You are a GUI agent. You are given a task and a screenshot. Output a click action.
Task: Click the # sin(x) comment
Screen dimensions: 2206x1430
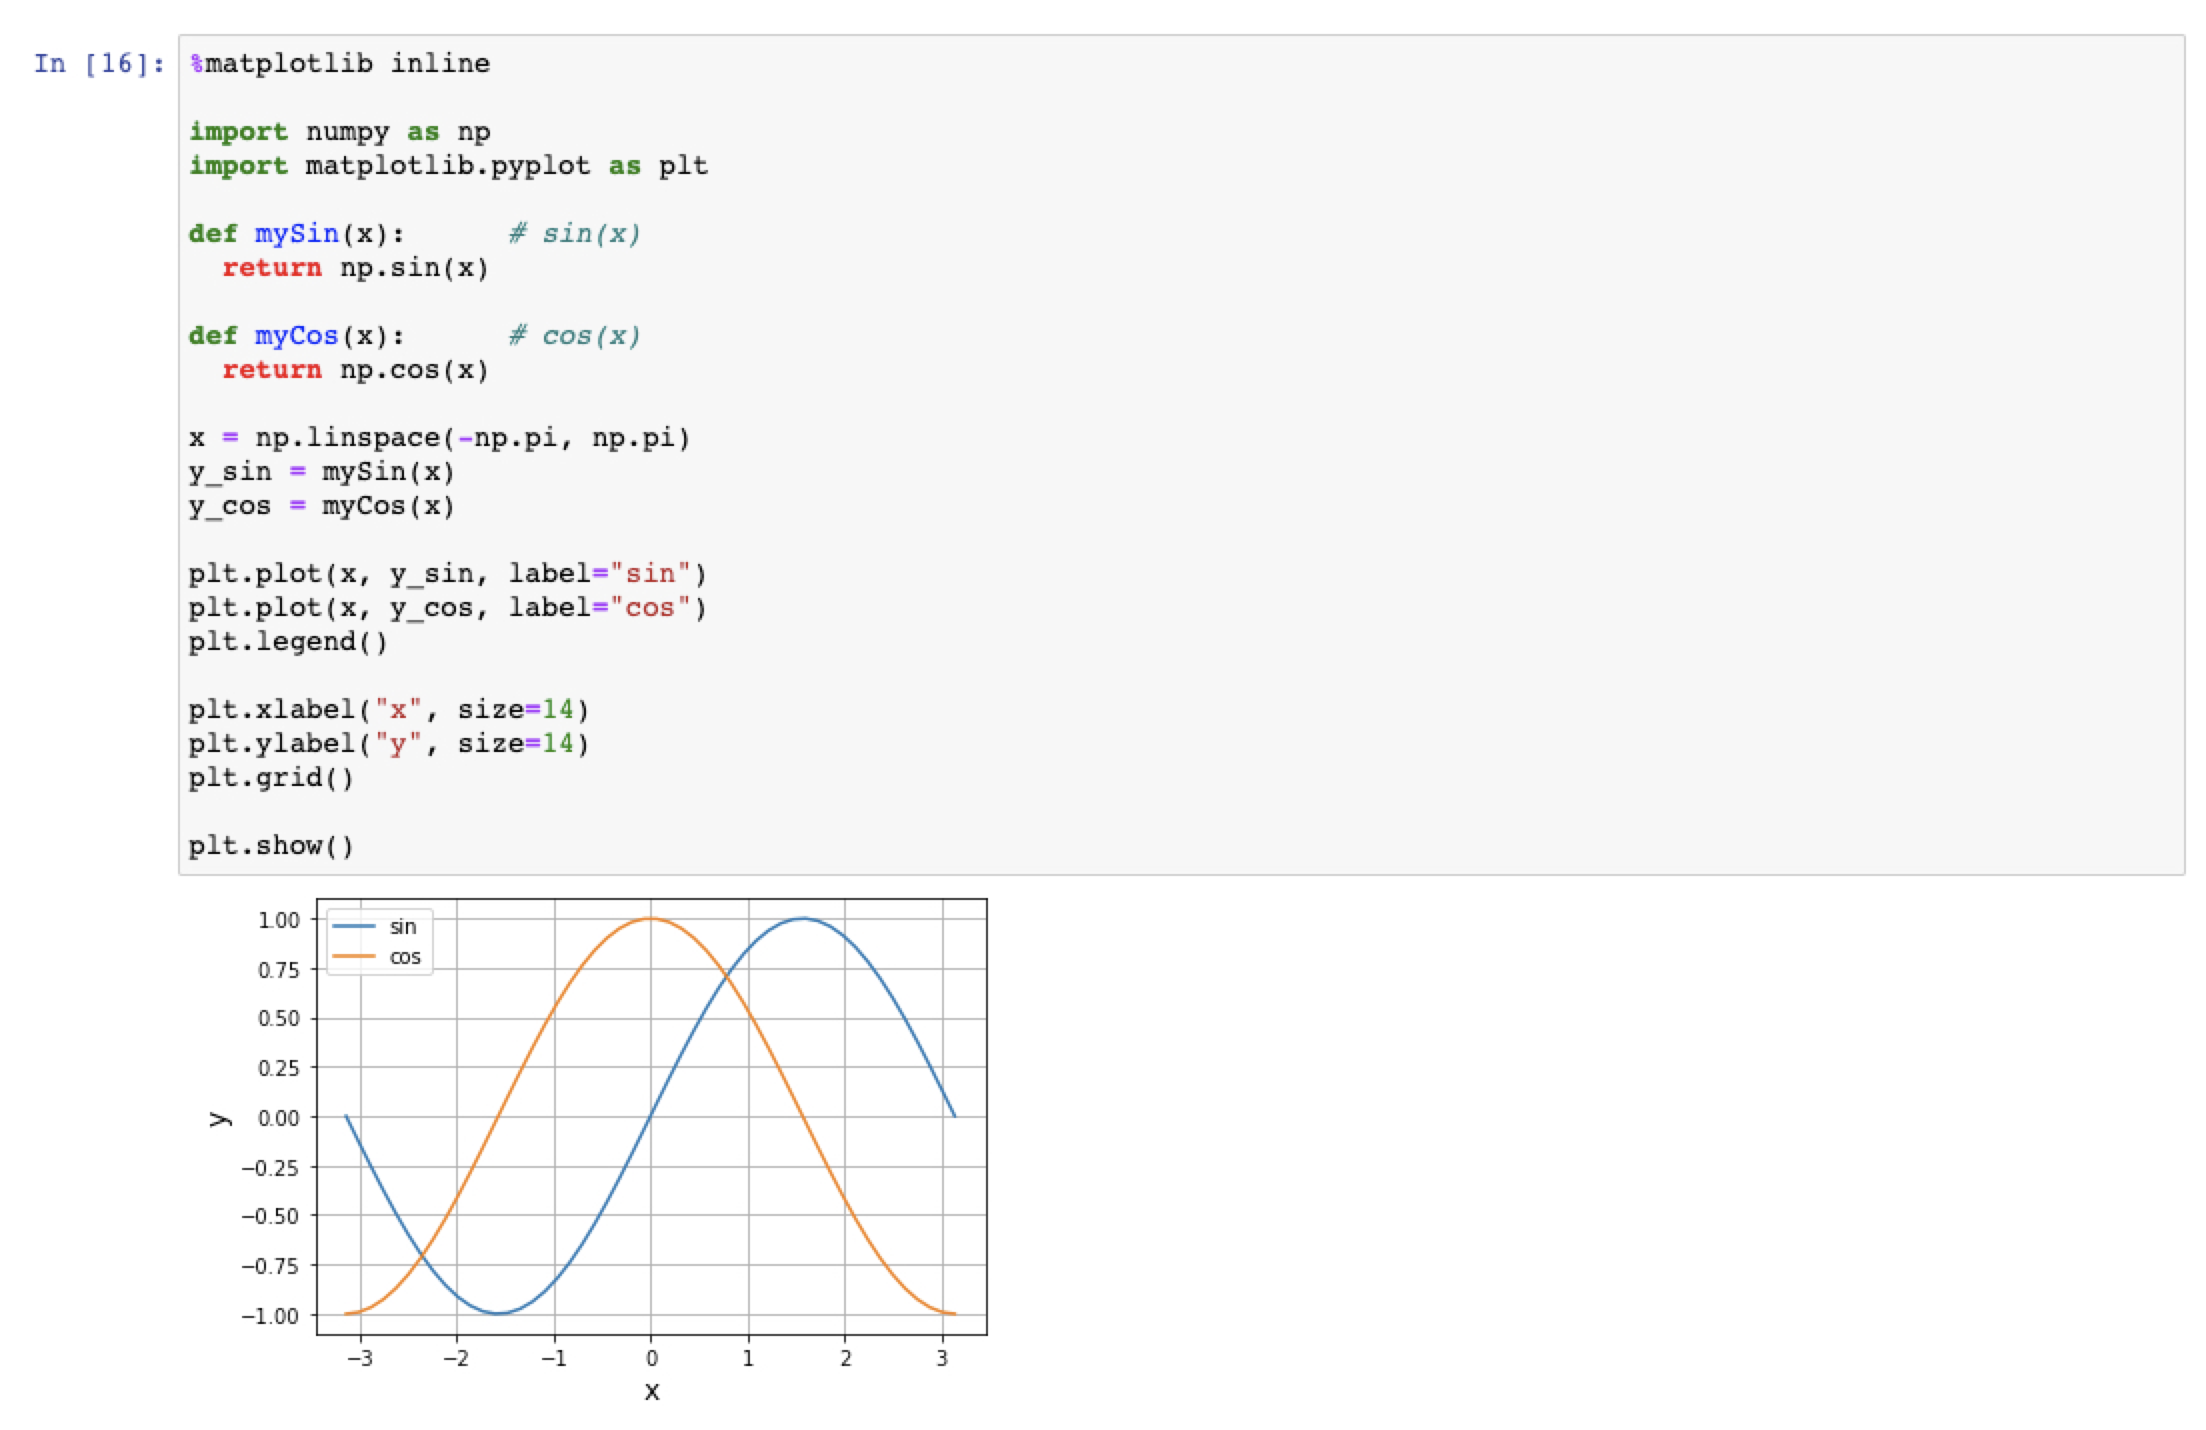click(574, 234)
